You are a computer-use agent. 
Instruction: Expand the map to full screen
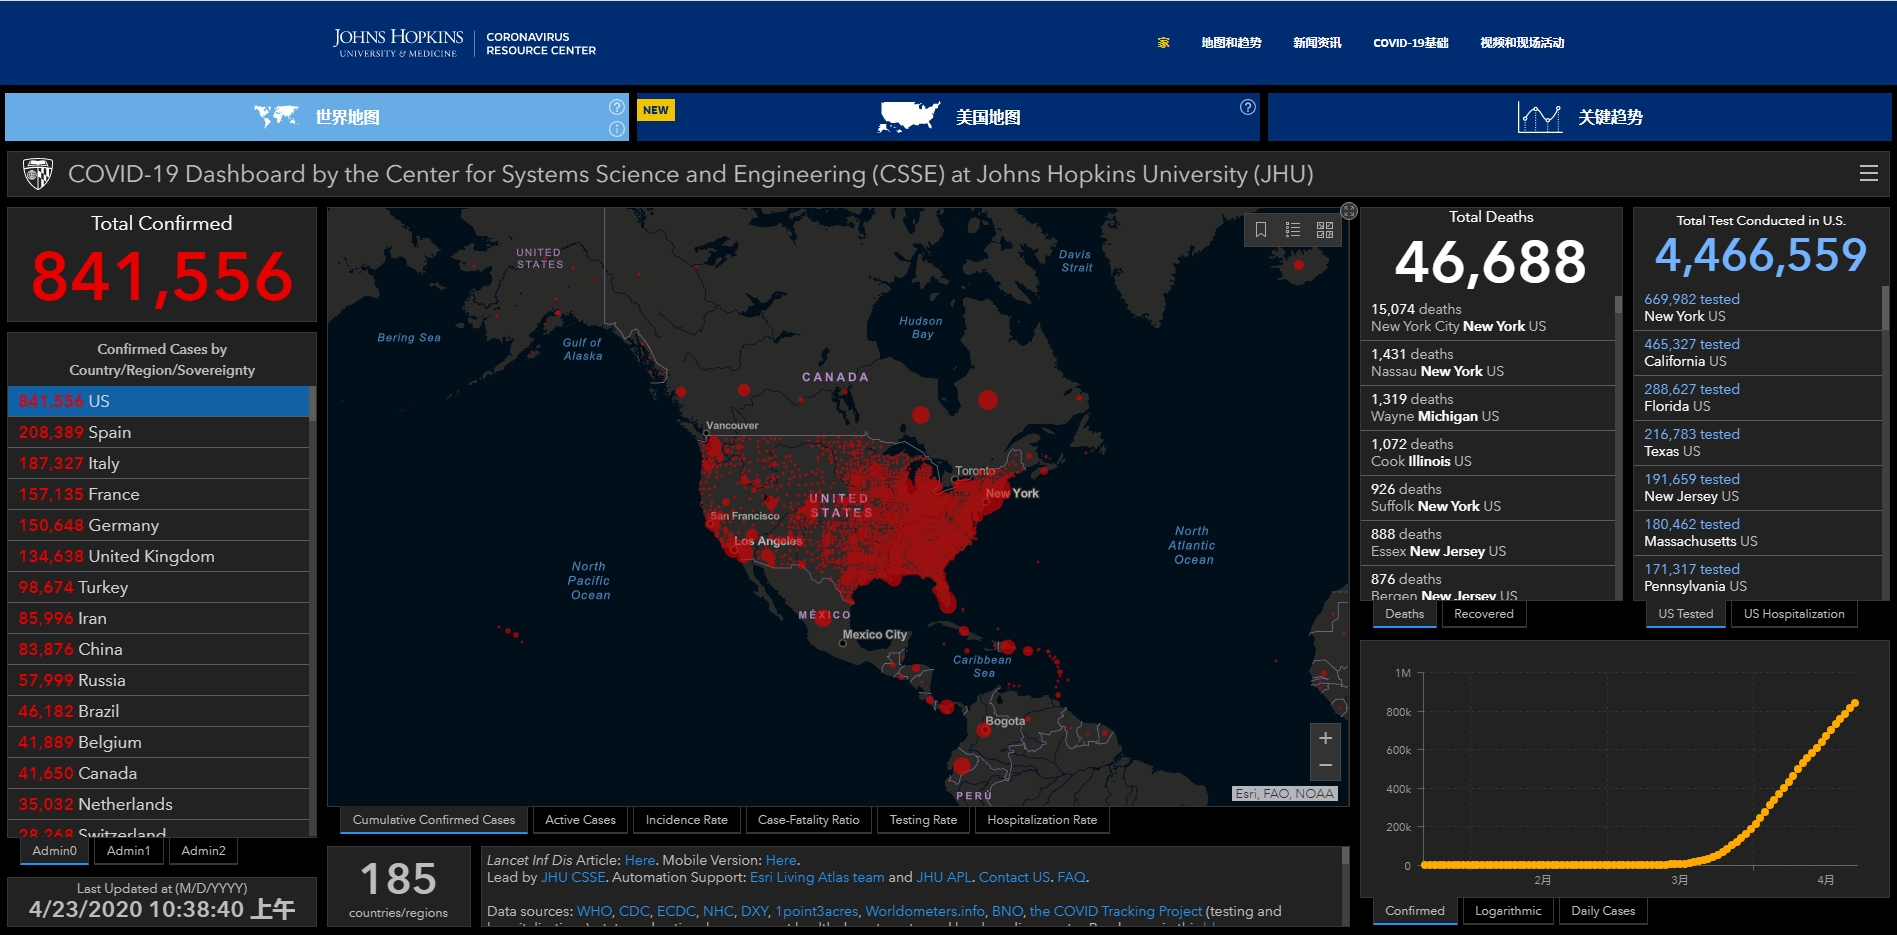(x=1349, y=211)
